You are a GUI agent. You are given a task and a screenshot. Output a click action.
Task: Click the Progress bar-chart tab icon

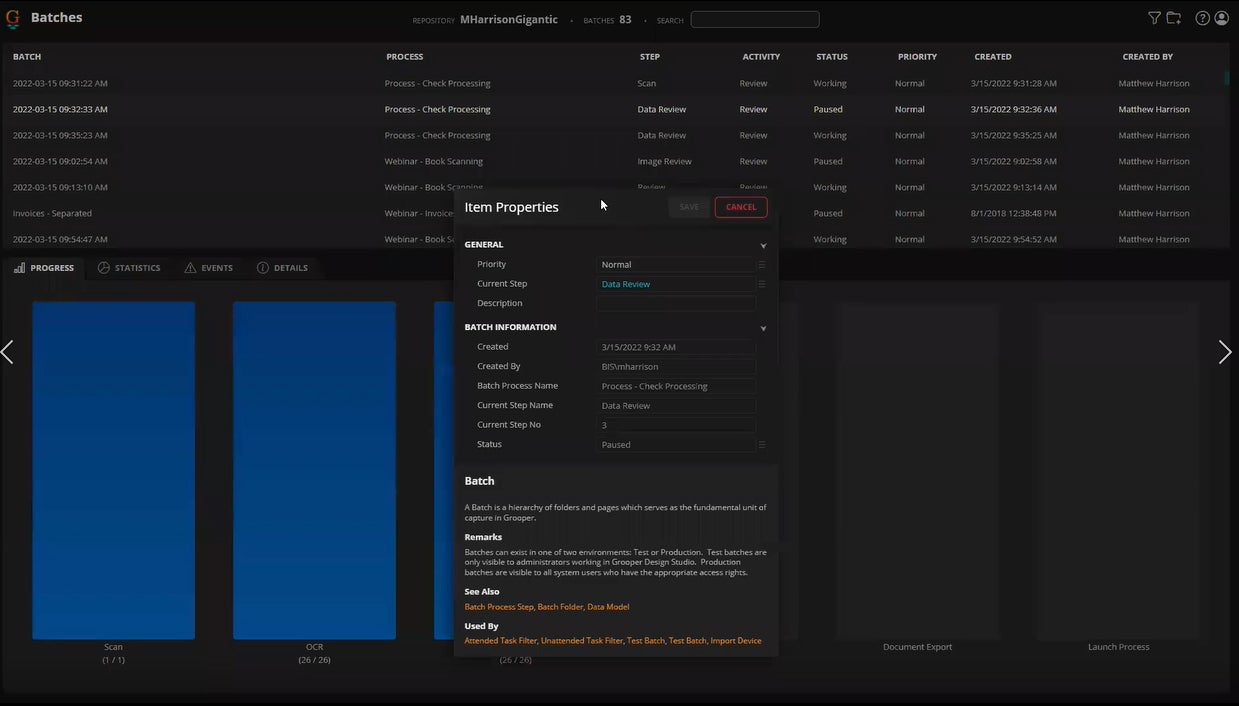pos(19,267)
